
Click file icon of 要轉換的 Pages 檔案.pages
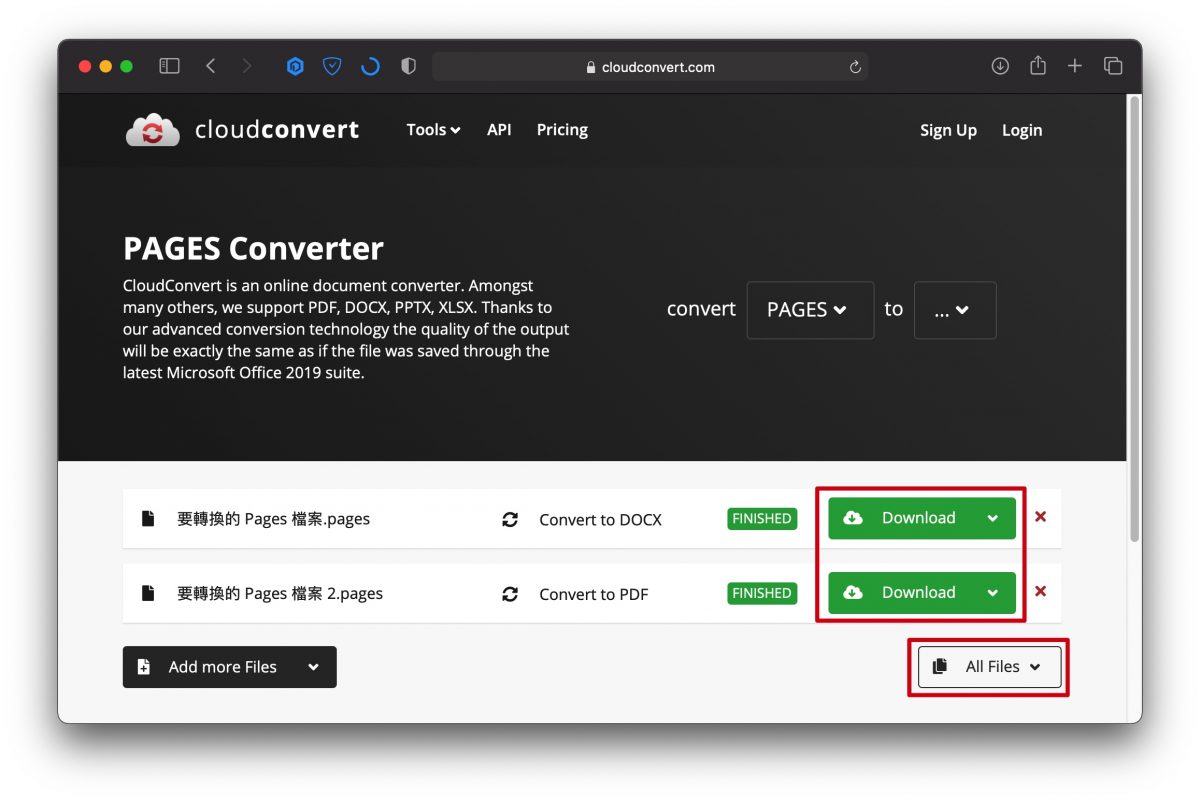[x=148, y=519]
